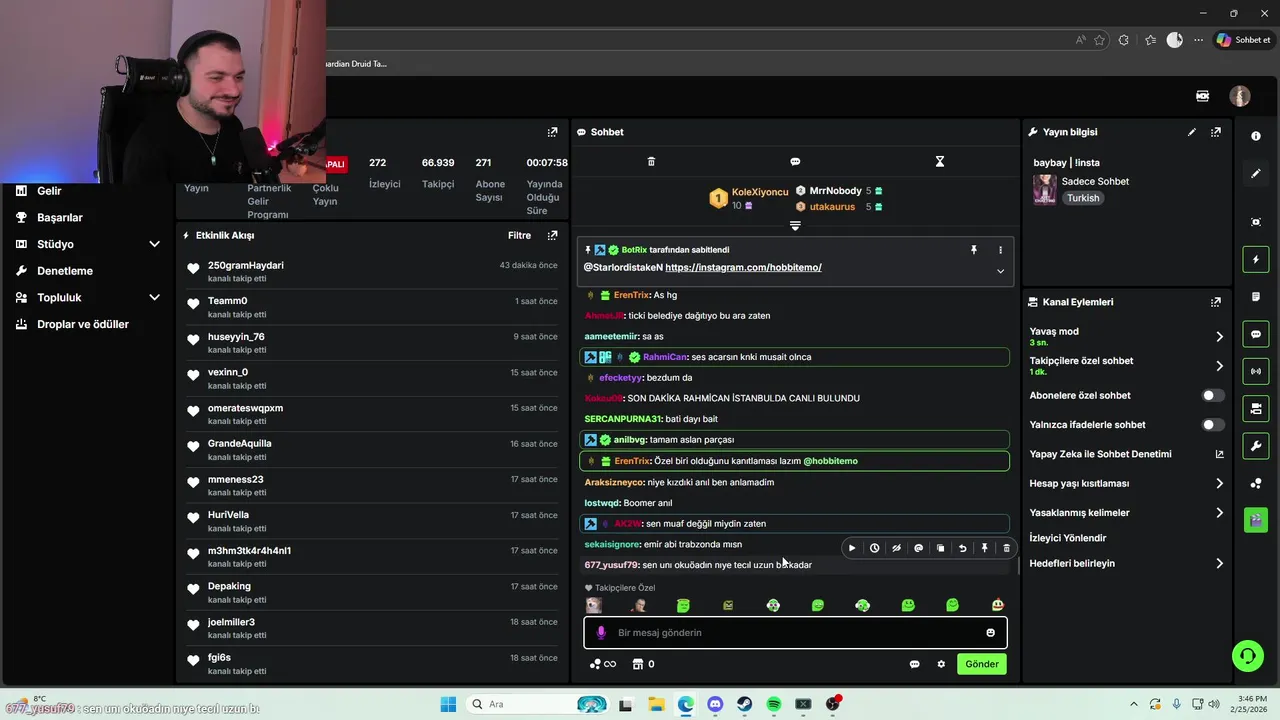Open the Filtre button in Etkinlik Akışı
The width and height of the screenshot is (1280, 720).
point(519,236)
